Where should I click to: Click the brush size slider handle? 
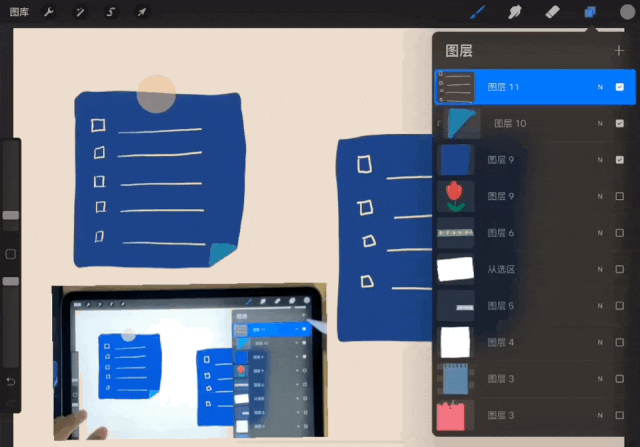(11, 215)
